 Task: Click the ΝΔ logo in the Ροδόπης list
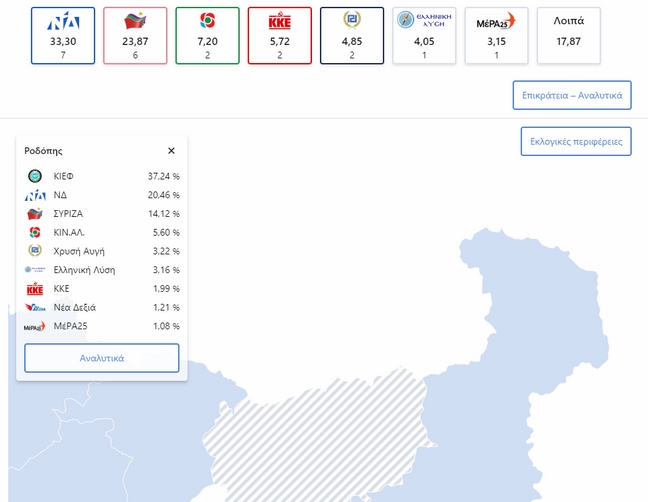pyautogui.click(x=35, y=195)
